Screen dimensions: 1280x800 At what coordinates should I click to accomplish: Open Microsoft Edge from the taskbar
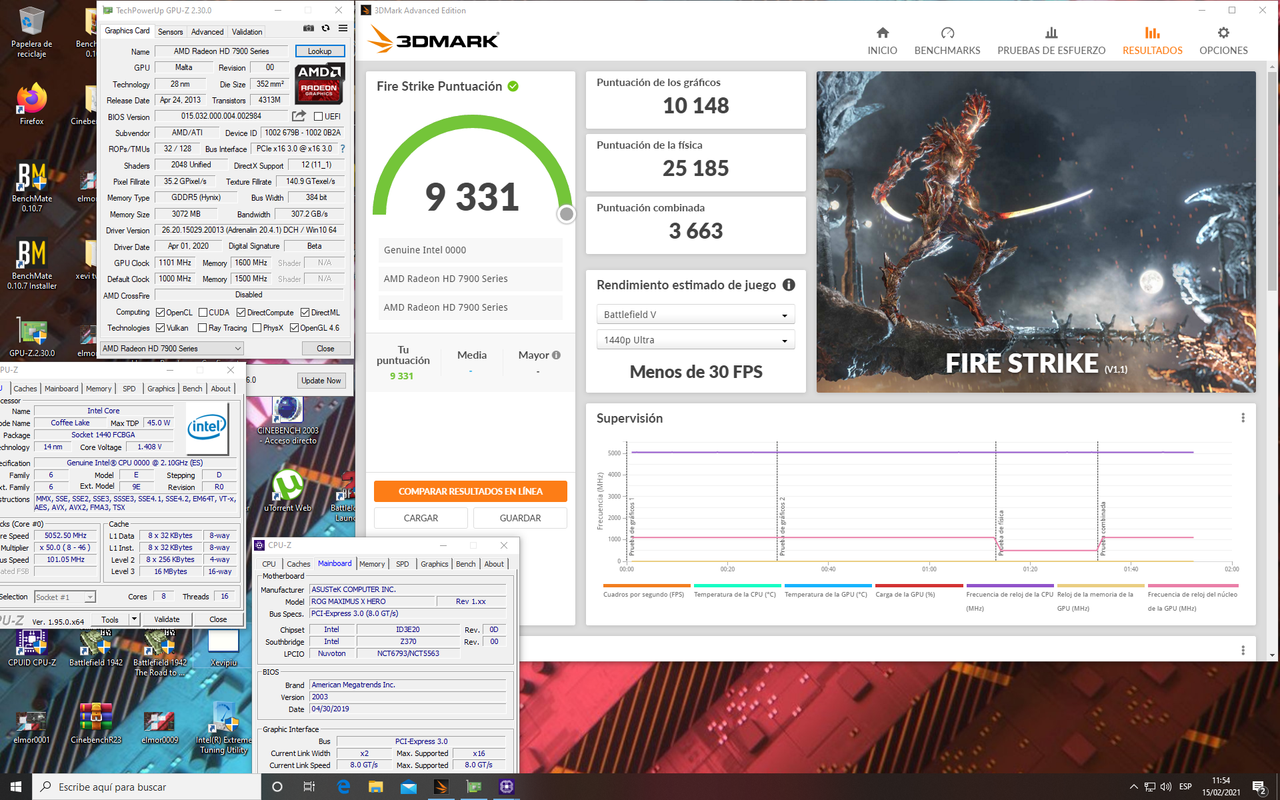[343, 787]
